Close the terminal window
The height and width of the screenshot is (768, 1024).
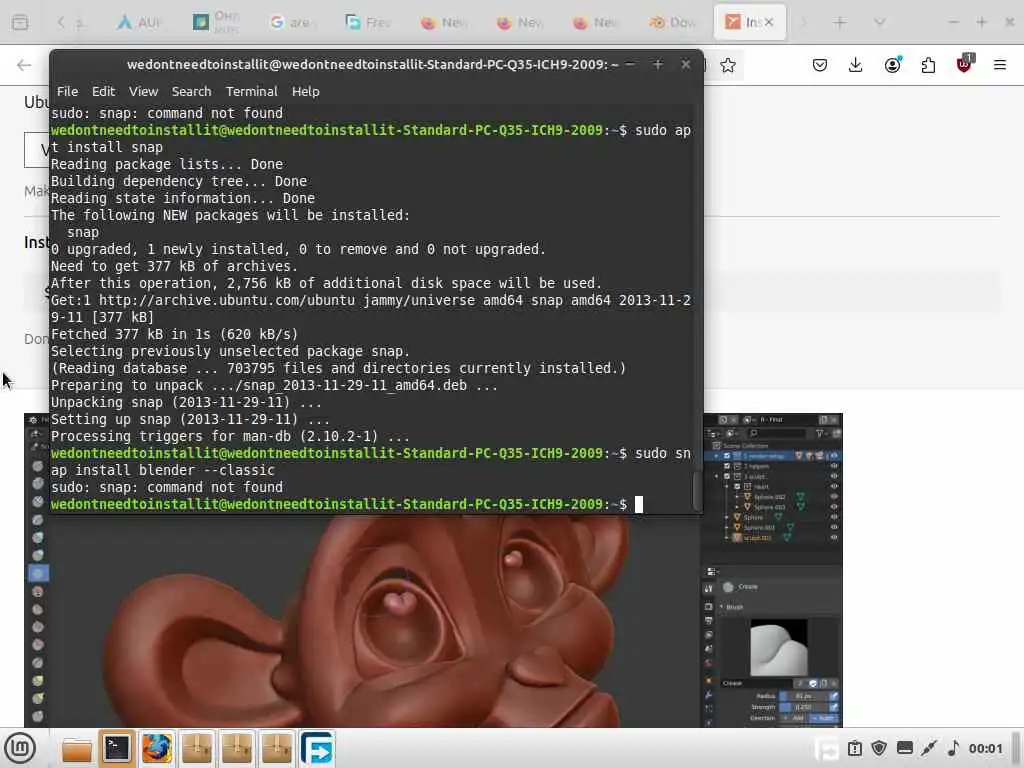click(x=686, y=64)
